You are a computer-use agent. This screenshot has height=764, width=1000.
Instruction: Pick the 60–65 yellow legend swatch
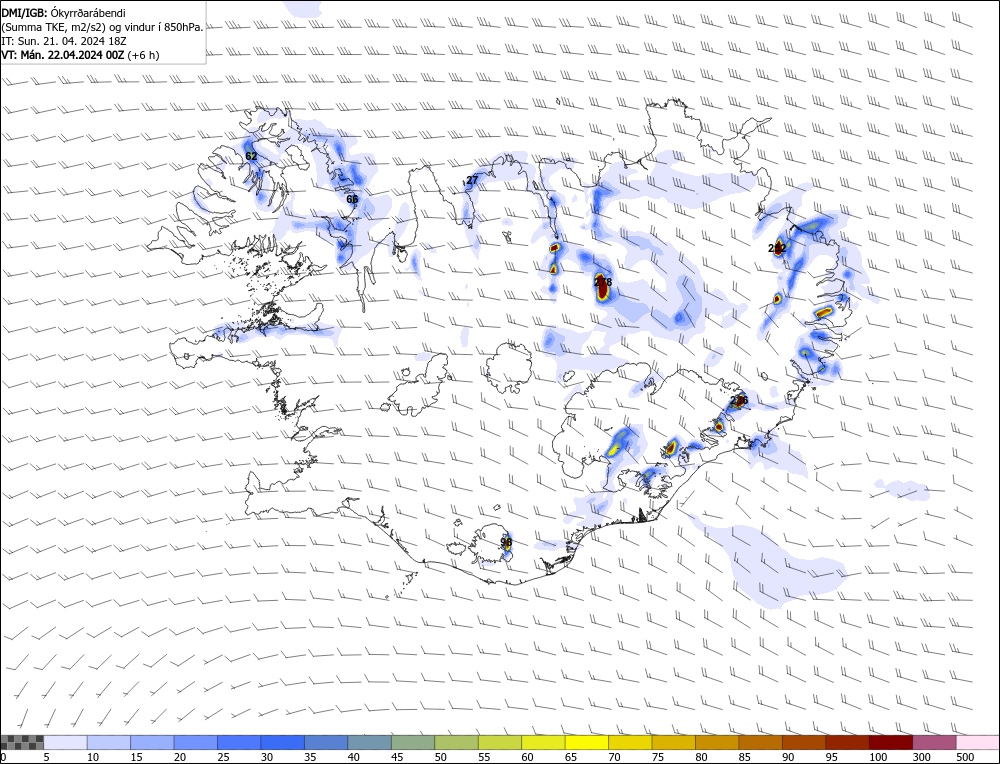tap(543, 742)
